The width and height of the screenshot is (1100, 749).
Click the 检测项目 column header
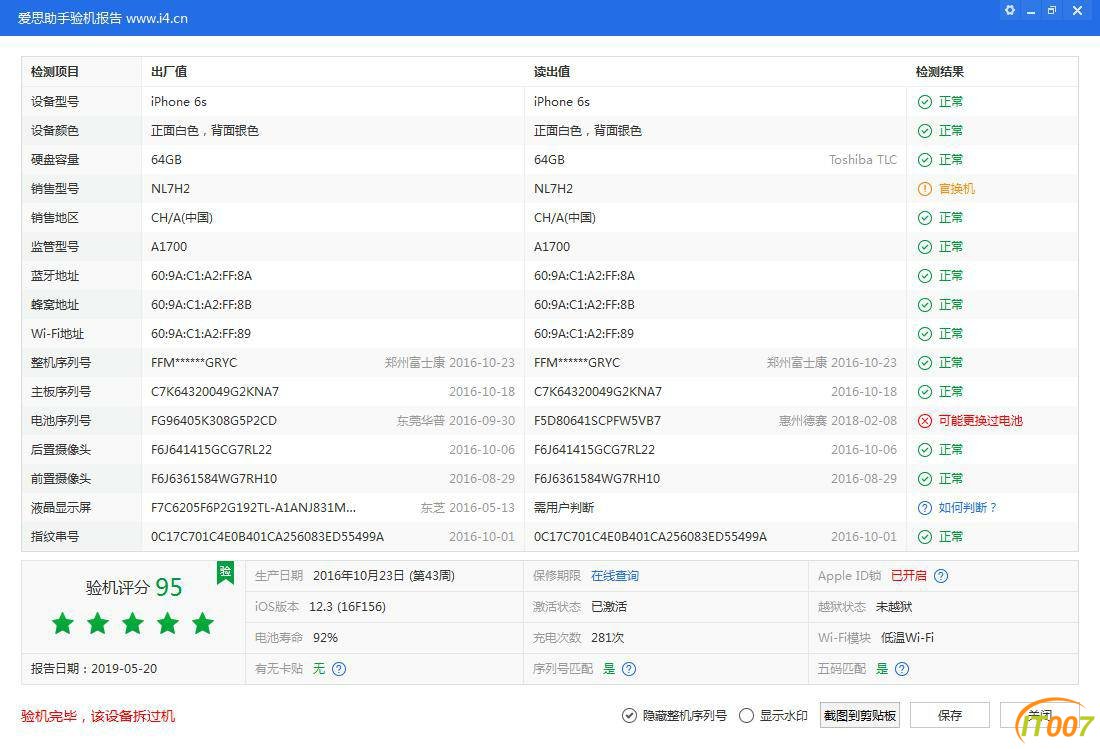55,72
